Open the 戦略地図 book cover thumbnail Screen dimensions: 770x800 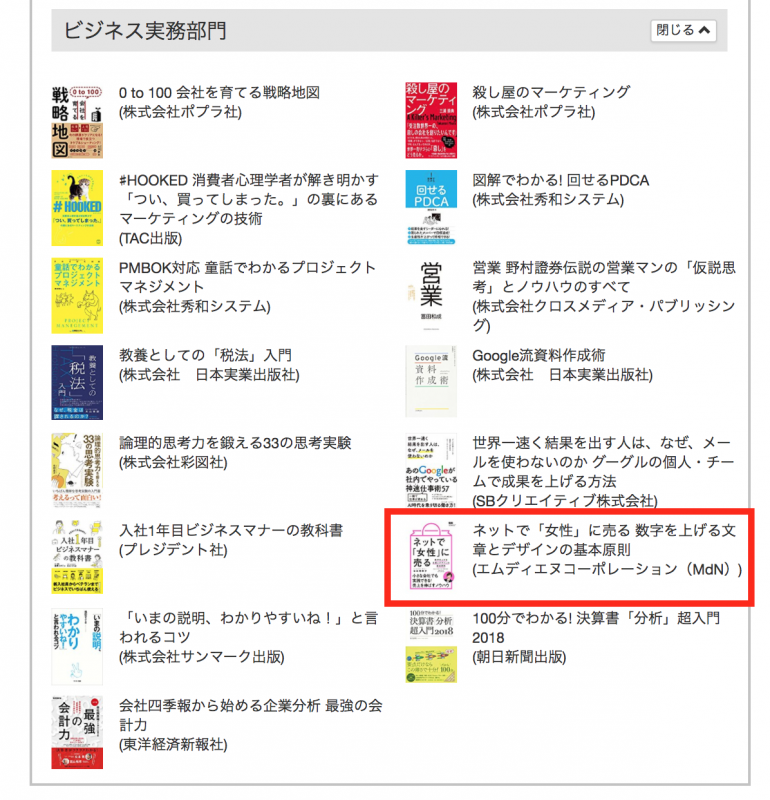77,121
